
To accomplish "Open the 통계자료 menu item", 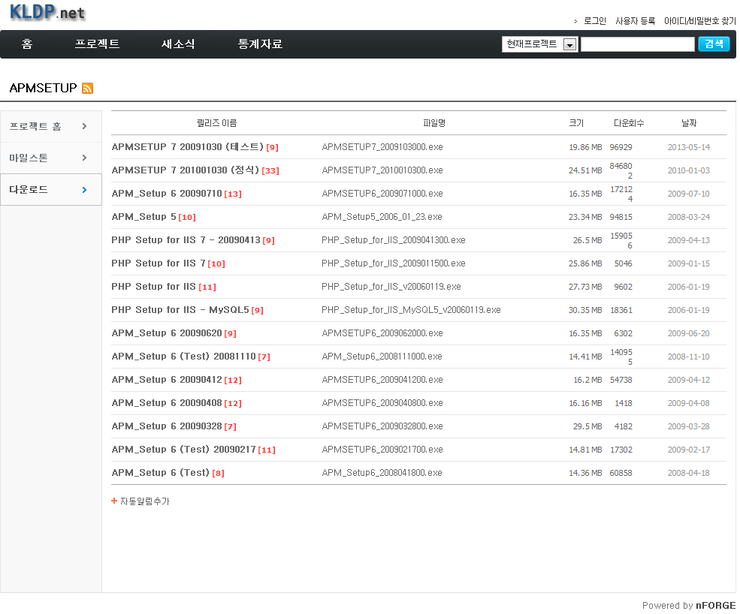I will coord(260,44).
